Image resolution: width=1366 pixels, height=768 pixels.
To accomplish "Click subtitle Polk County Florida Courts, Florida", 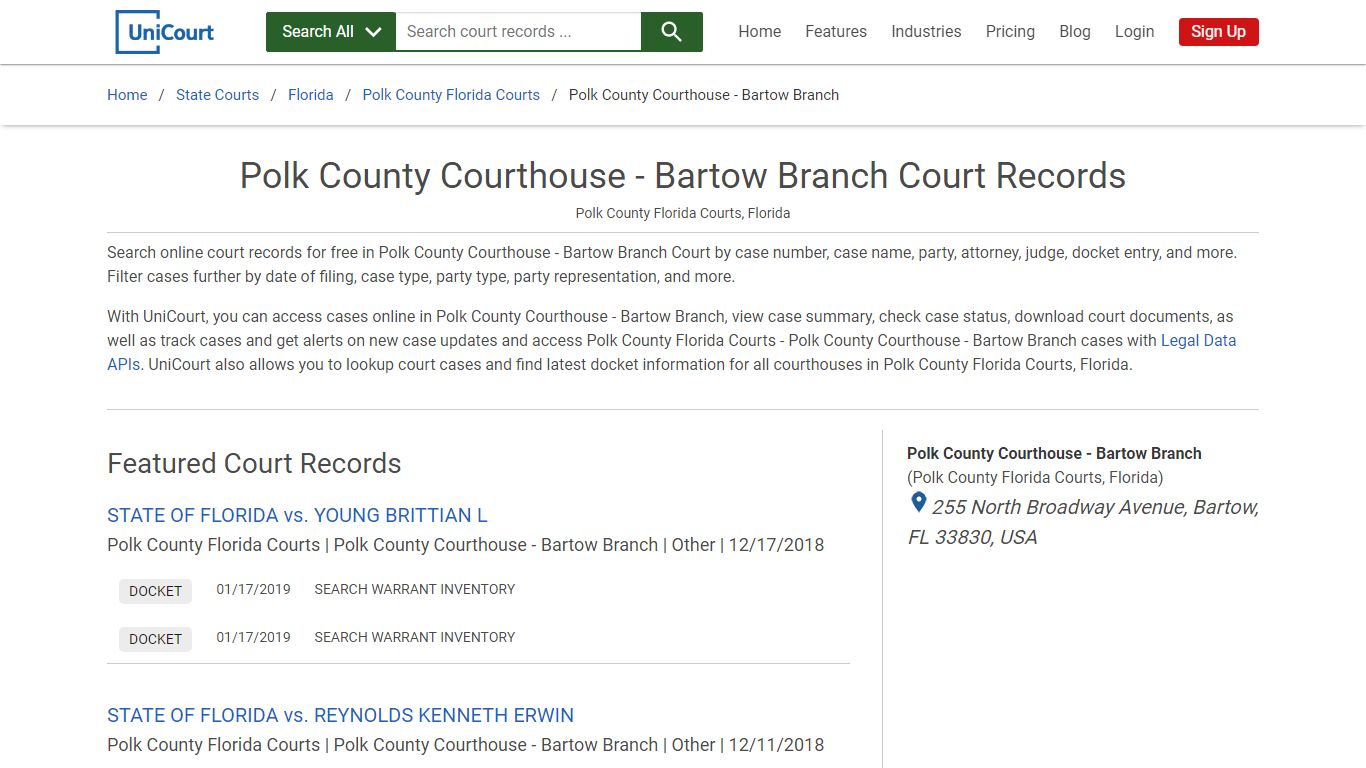I will click(x=683, y=213).
